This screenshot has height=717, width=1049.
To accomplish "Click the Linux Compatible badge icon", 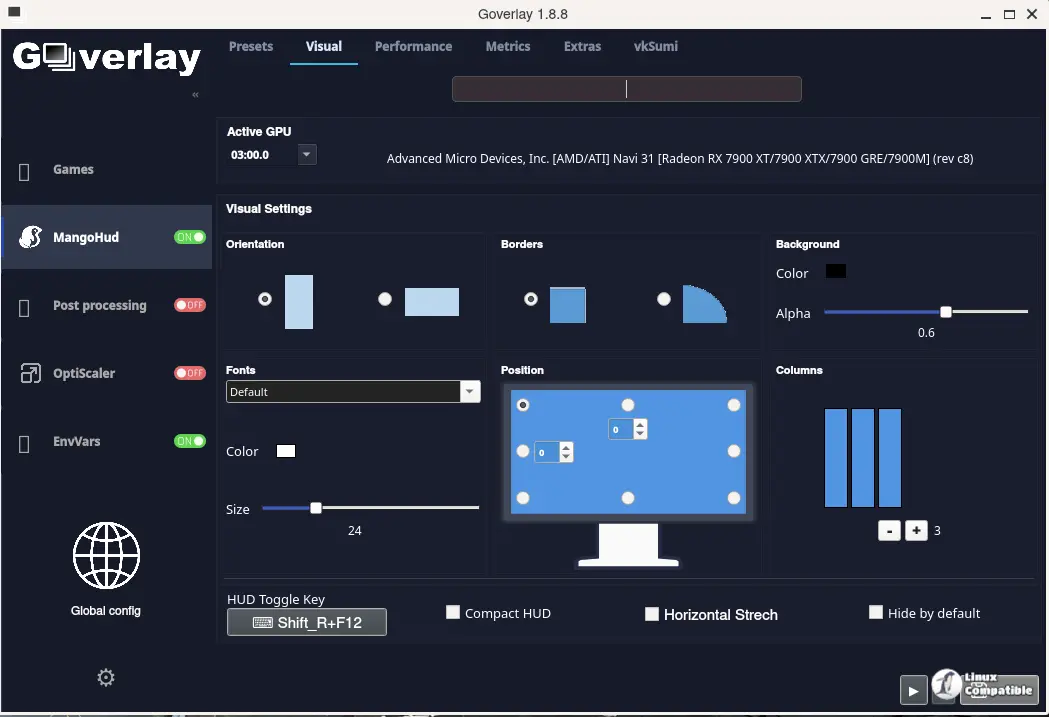I will tap(985, 687).
